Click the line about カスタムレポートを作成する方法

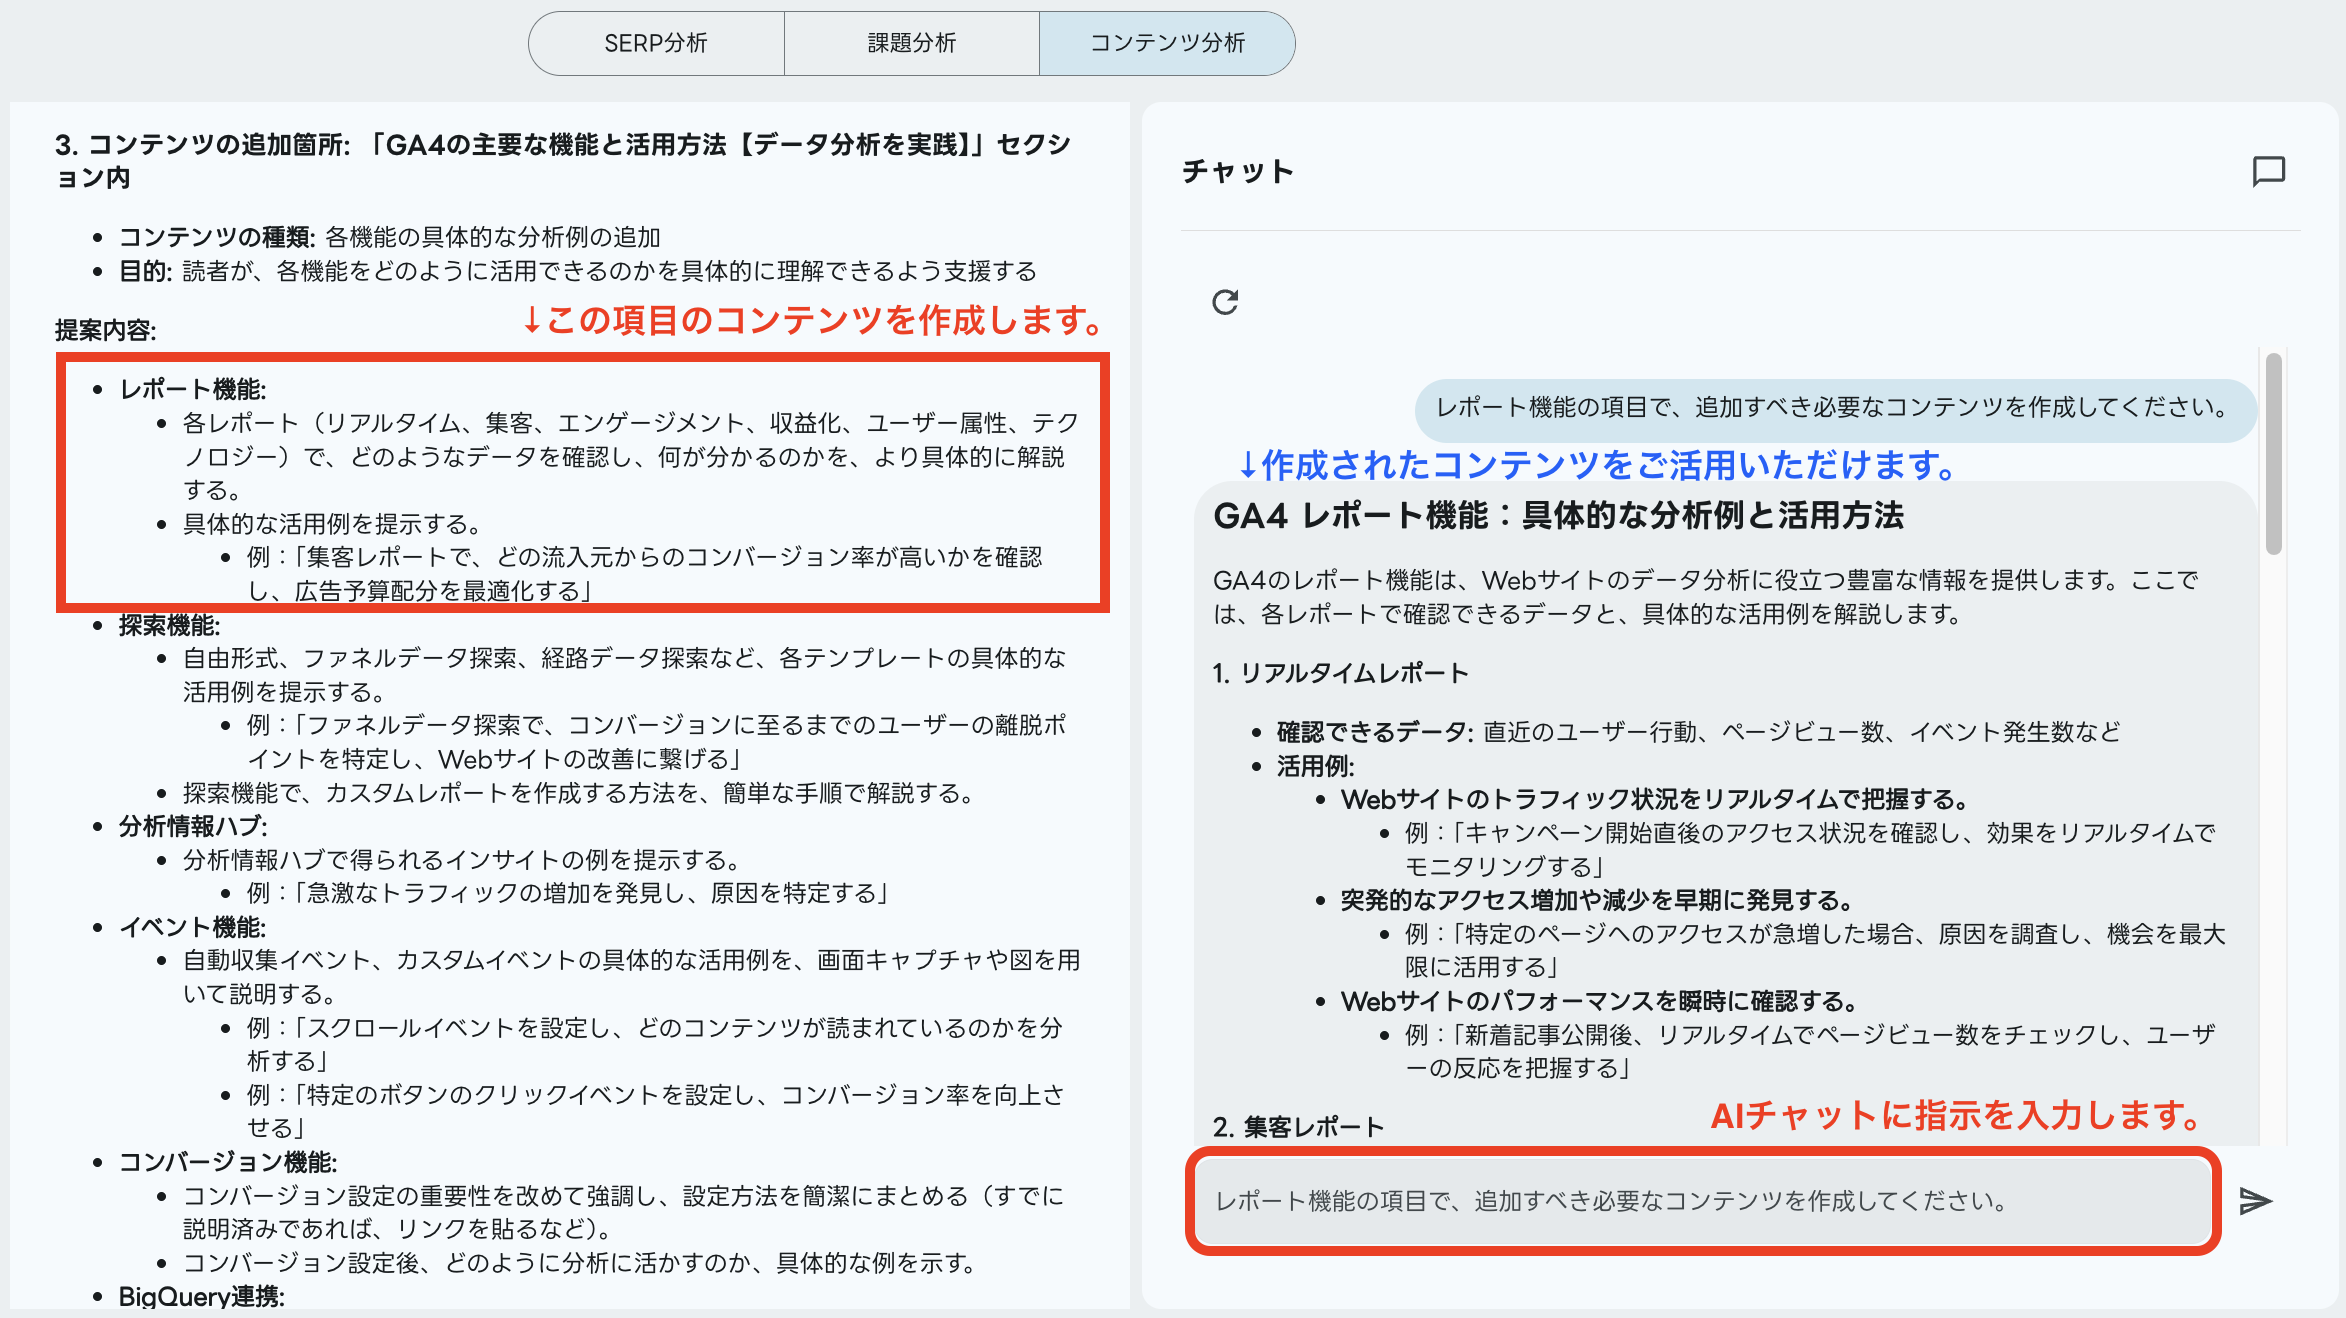point(579,793)
